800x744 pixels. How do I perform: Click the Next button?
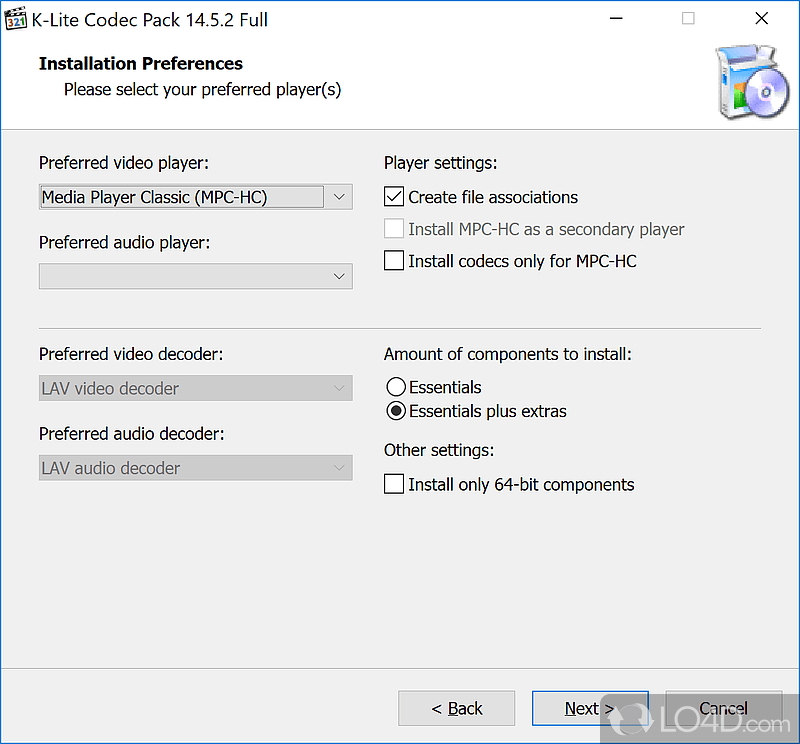[x=589, y=708]
